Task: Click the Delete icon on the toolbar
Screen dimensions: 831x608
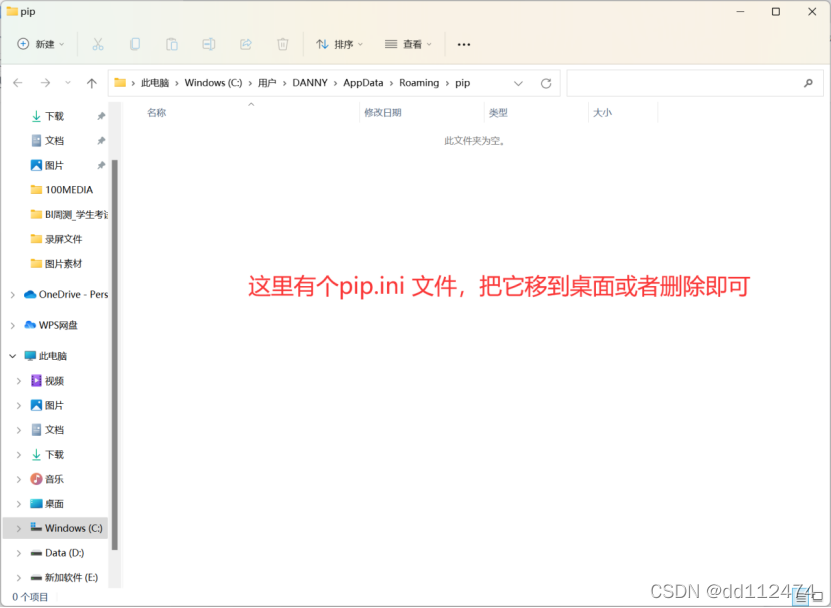Action: pos(283,44)
